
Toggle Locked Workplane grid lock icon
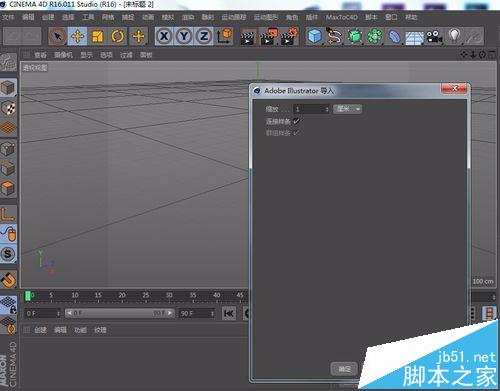point(8,305)
